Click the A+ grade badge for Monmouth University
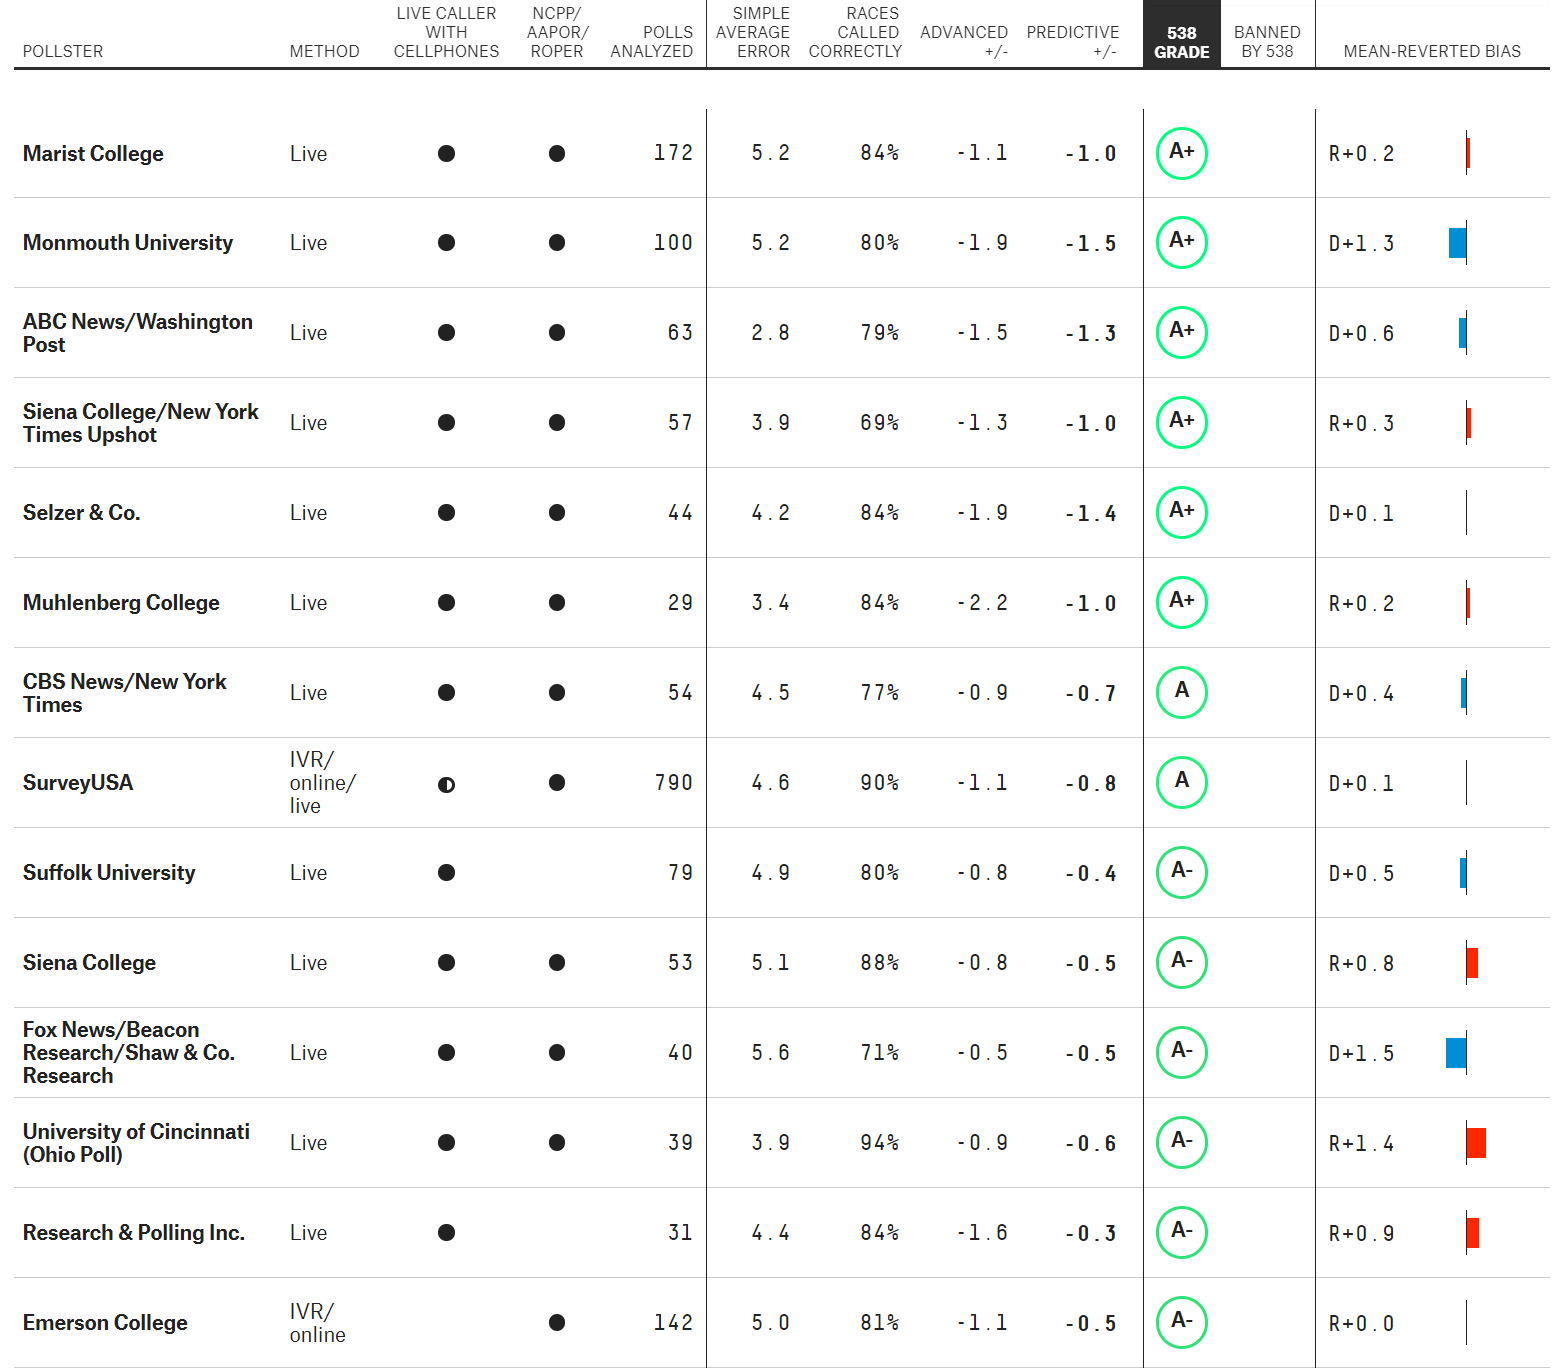Image resolution: width=1555 pixels, height=1368 pixels. 1181,243
